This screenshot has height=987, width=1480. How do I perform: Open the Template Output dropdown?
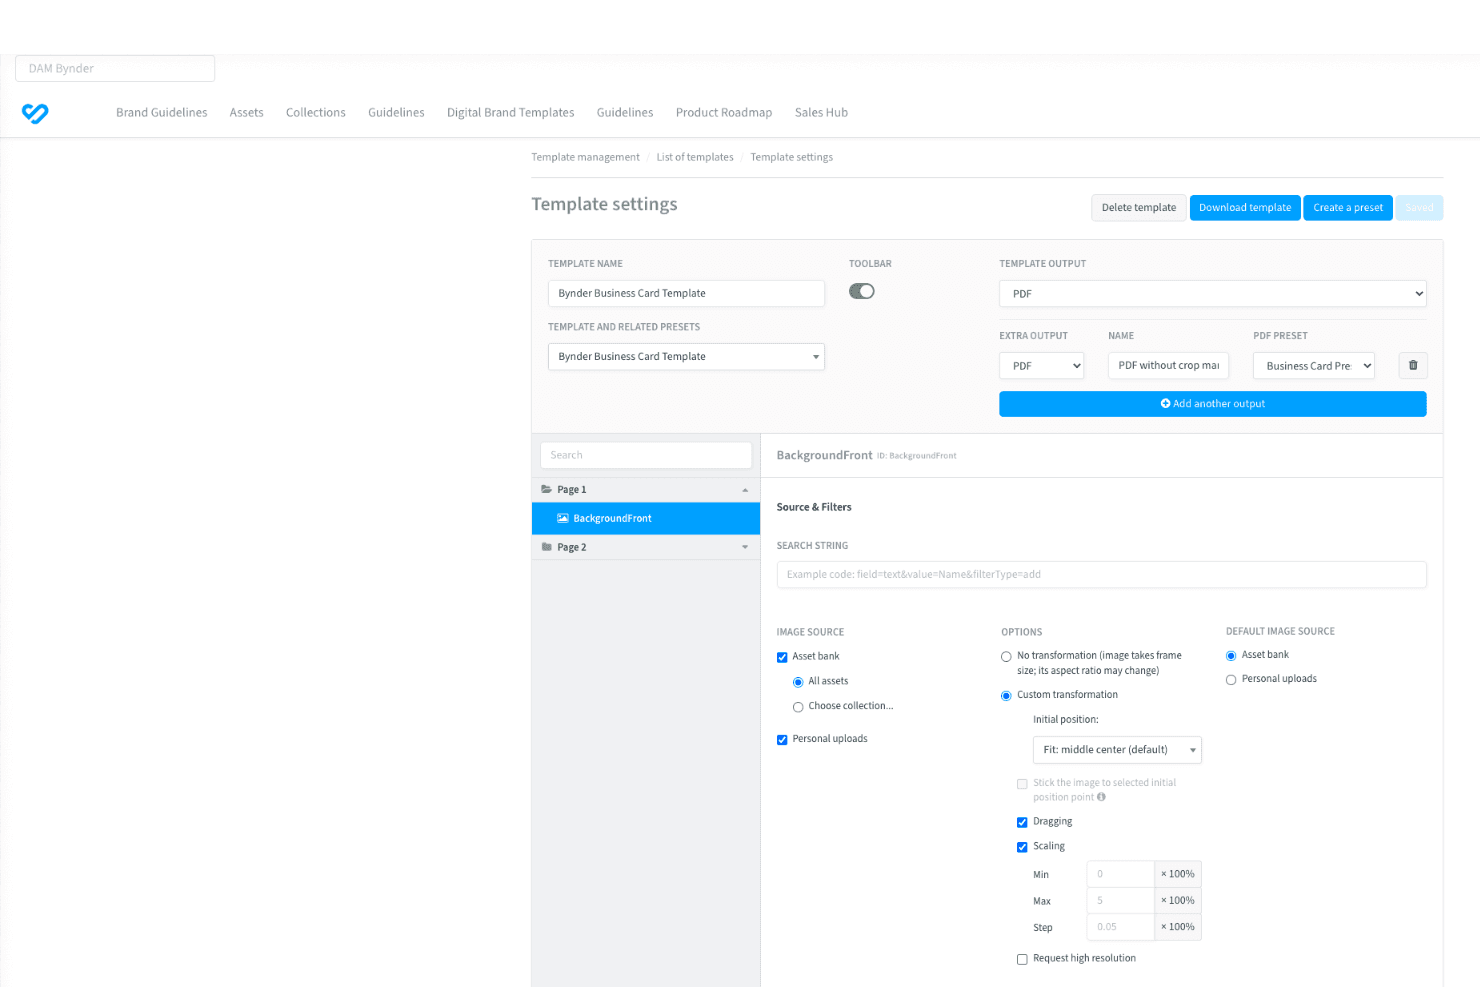tap(1213, 294)
